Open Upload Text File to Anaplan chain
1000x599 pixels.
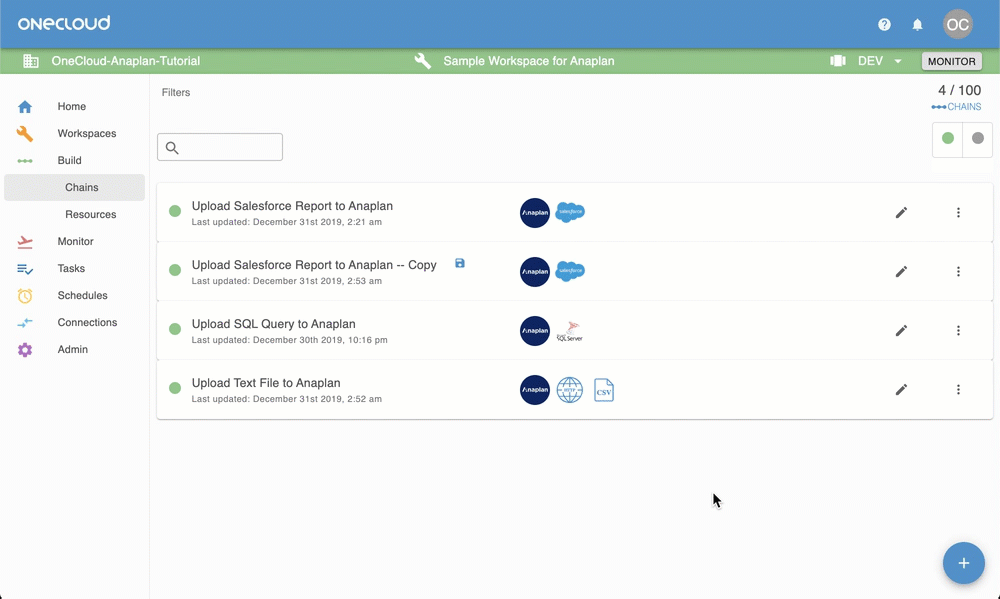(x=266, y=383)
